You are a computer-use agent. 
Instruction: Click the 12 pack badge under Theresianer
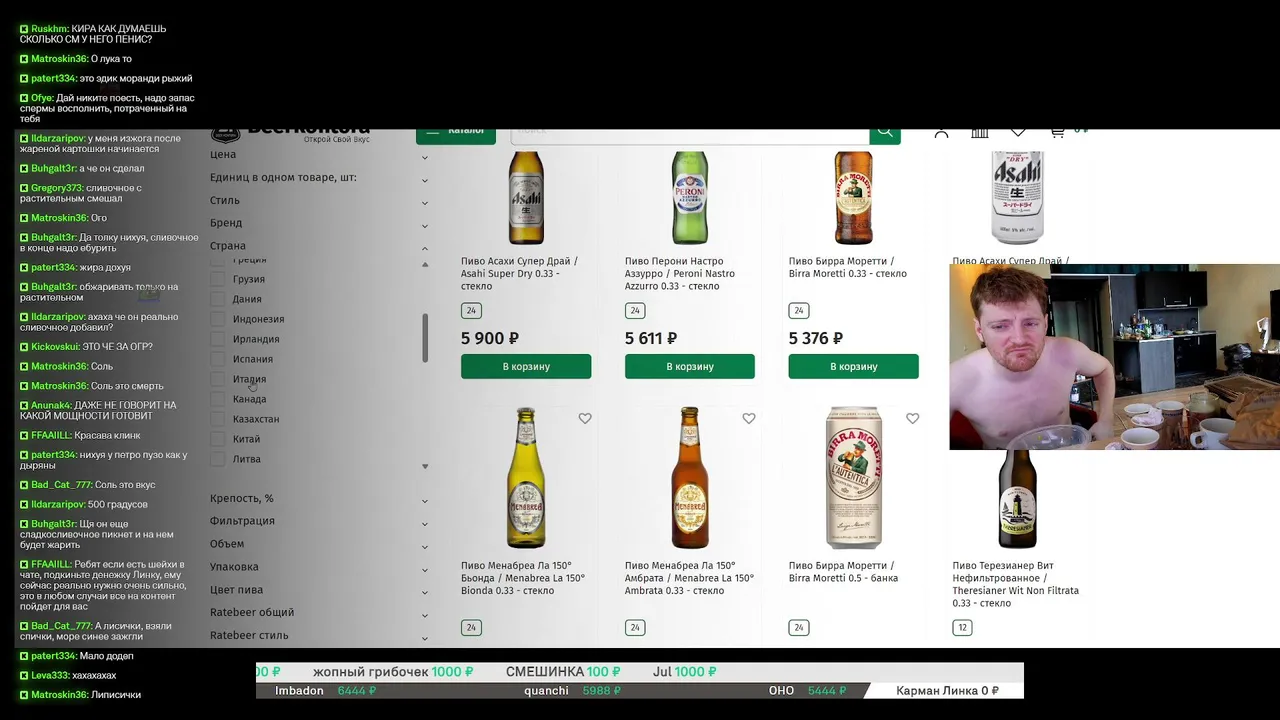[962, 628]
